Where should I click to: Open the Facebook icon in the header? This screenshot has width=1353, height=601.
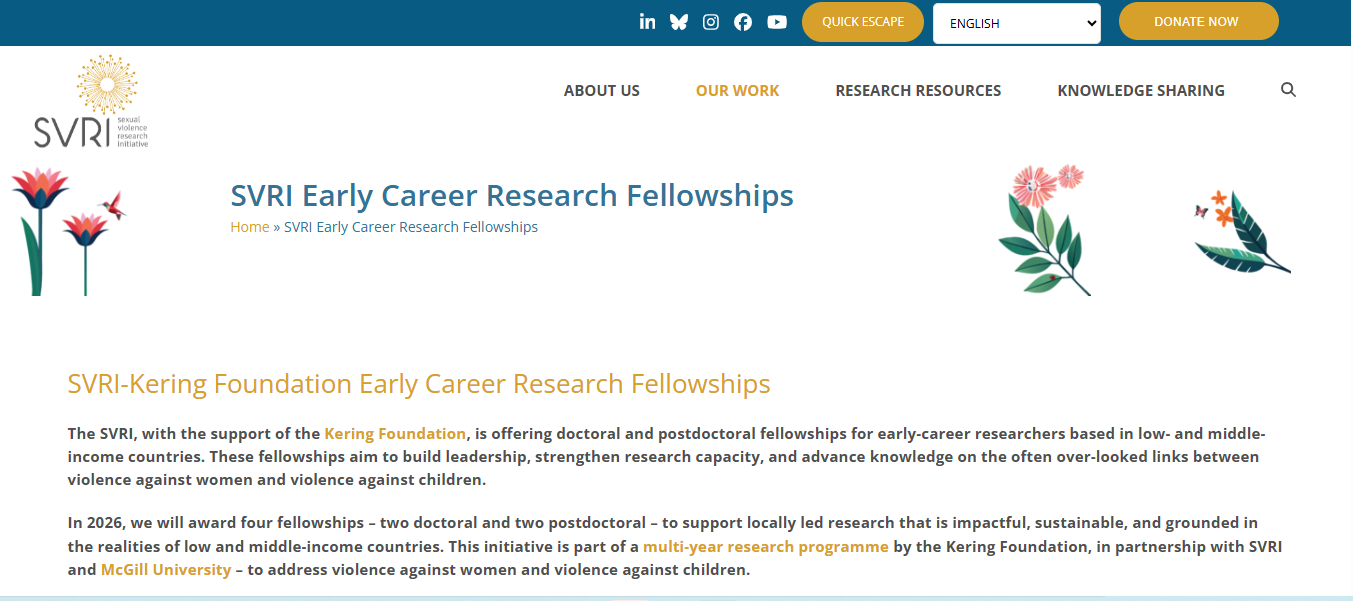coord(743,20)
